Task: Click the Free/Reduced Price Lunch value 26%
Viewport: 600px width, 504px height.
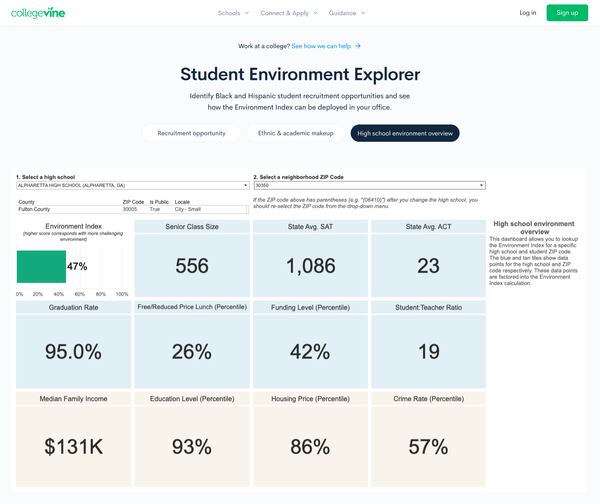Action: (192, 351)
